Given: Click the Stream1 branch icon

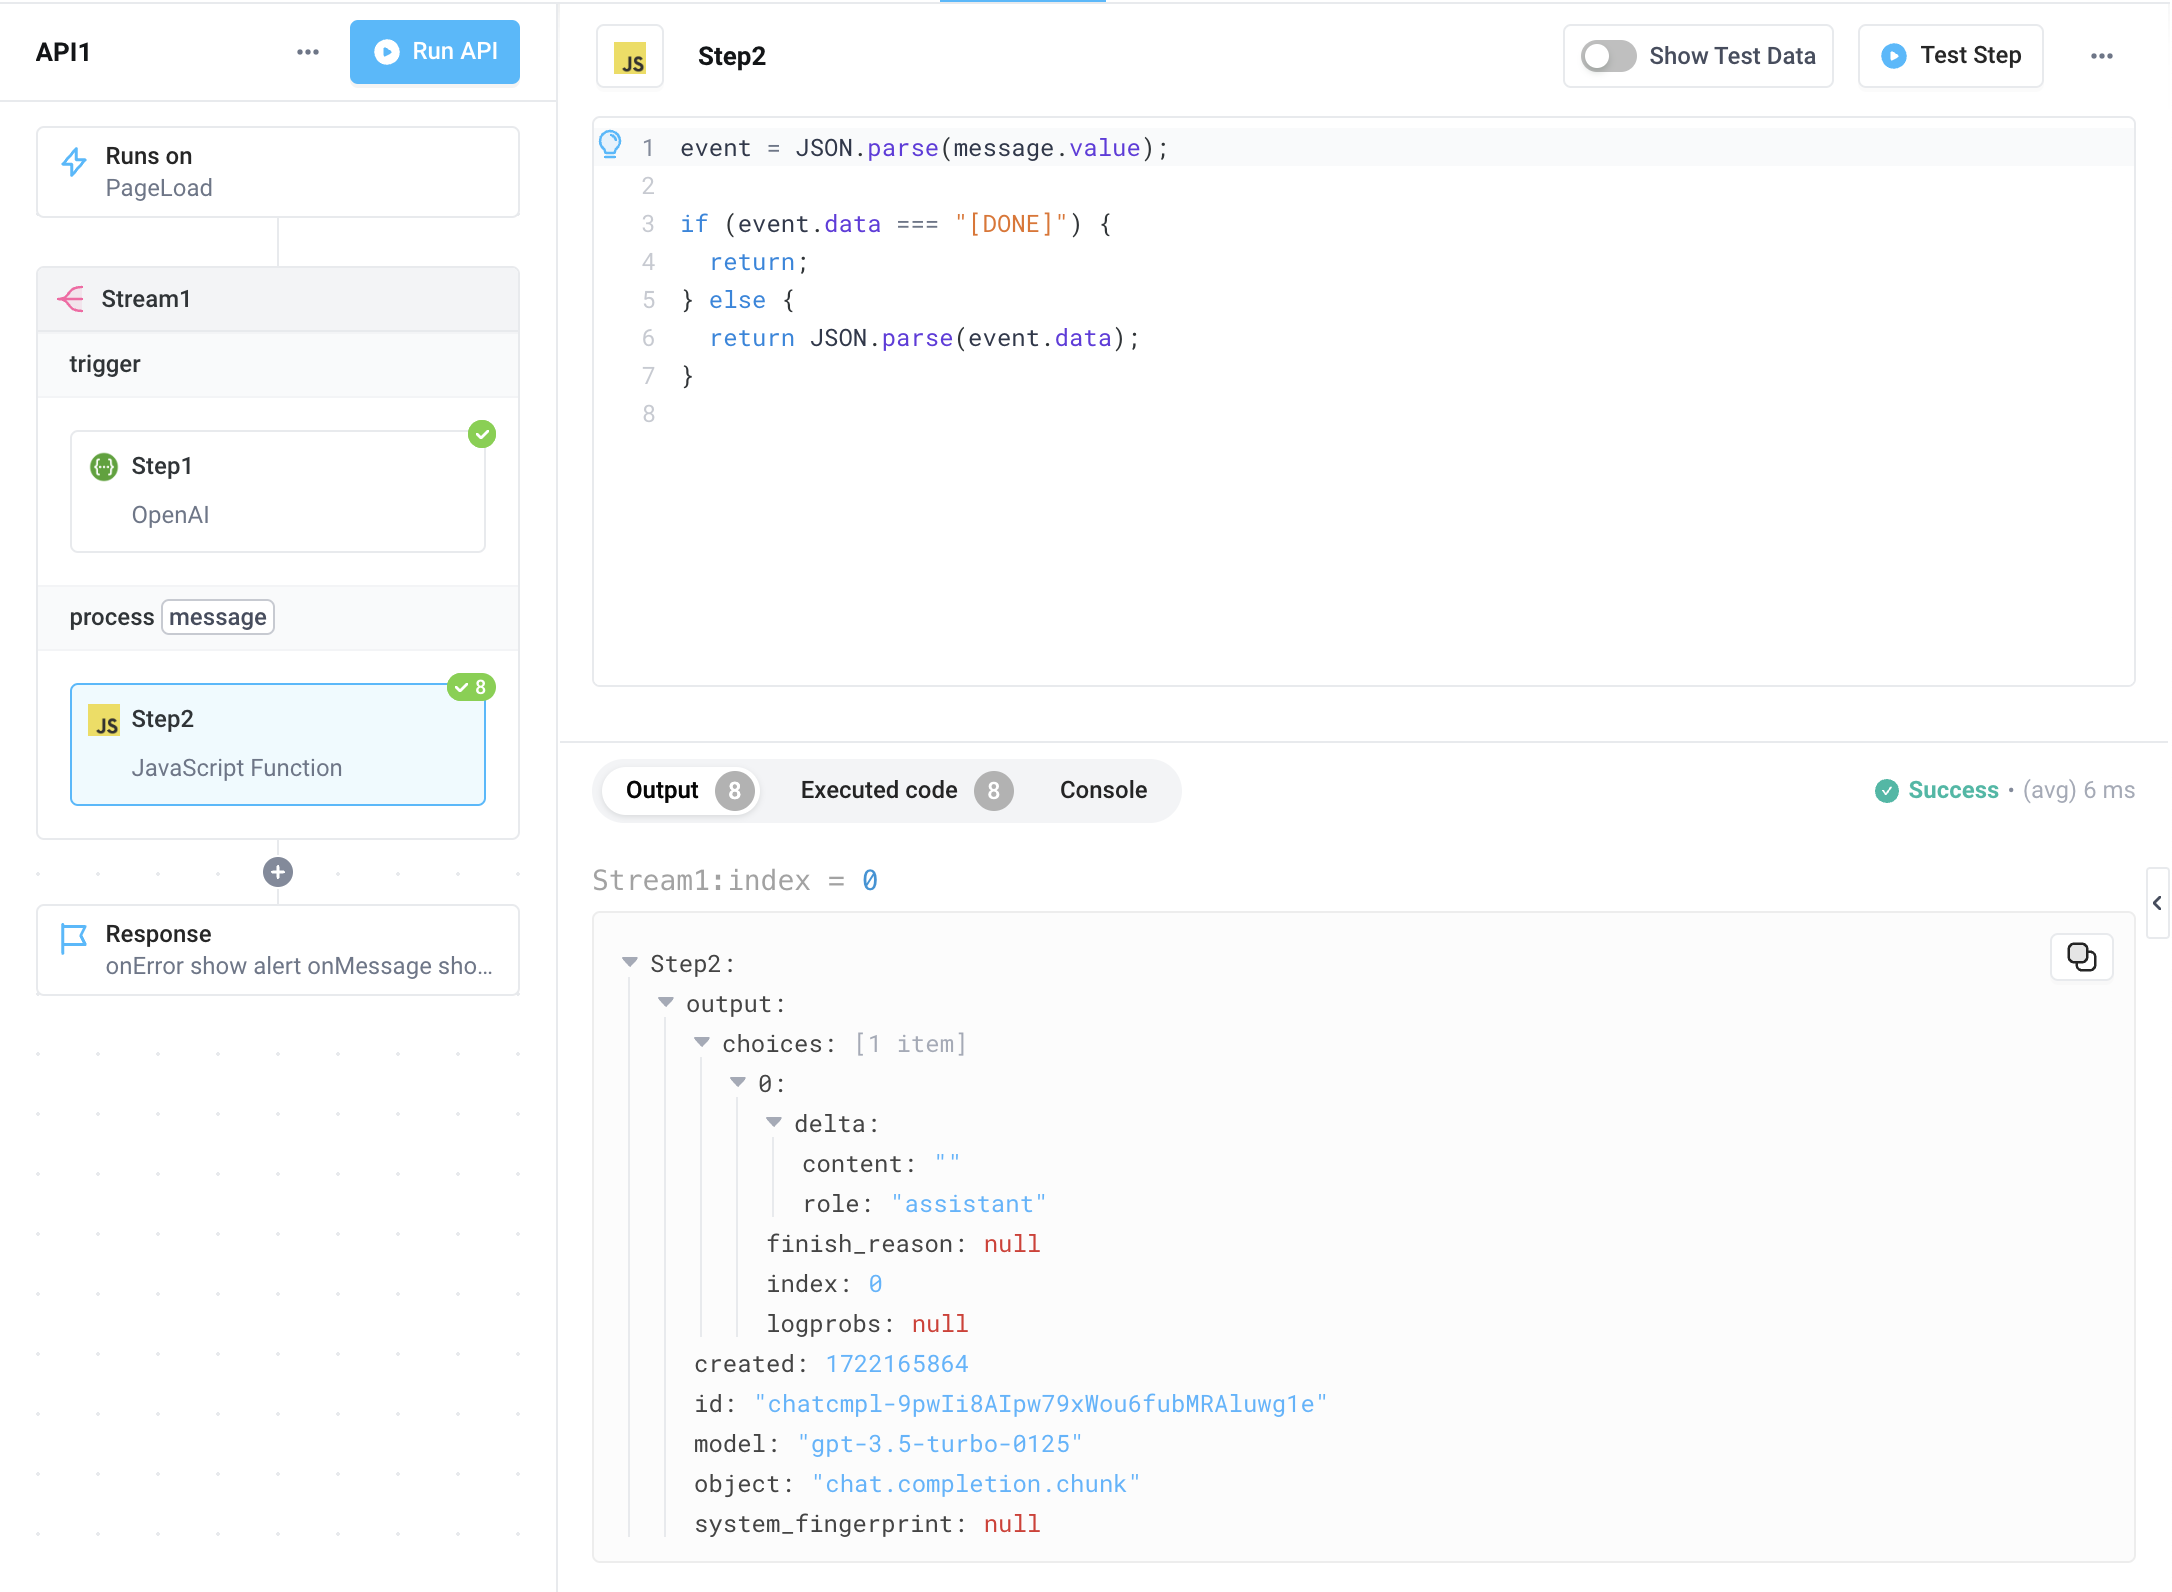Looking at the screenshot, I should [x=71, y=298].
